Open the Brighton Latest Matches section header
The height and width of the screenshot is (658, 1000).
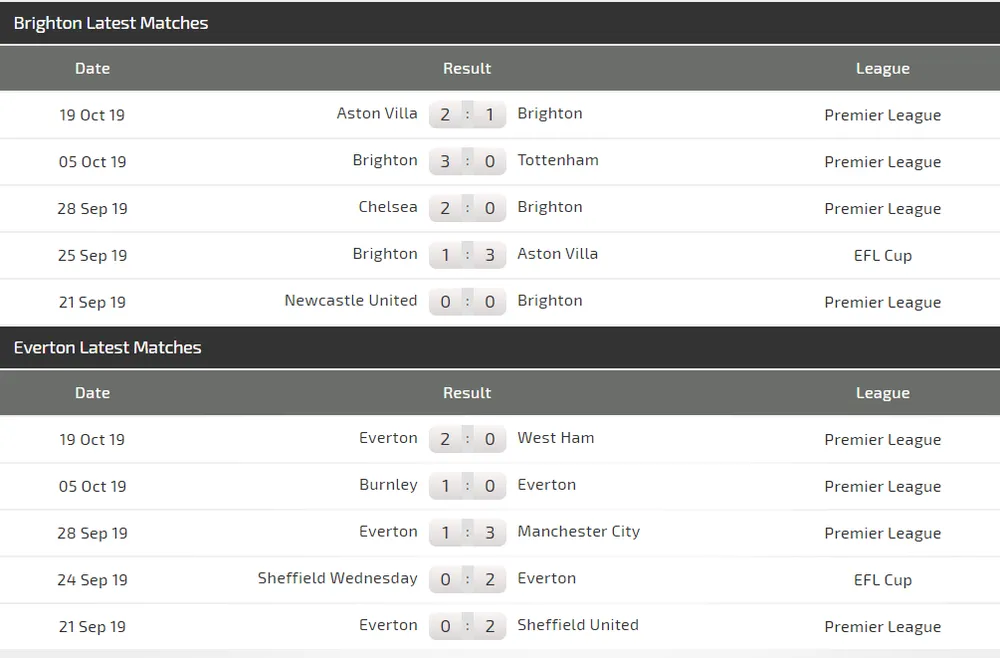tap(111, 23)
